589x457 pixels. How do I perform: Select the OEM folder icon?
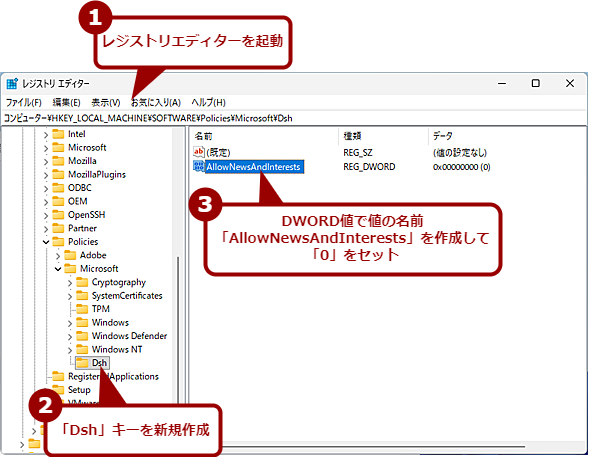(58, 201)
